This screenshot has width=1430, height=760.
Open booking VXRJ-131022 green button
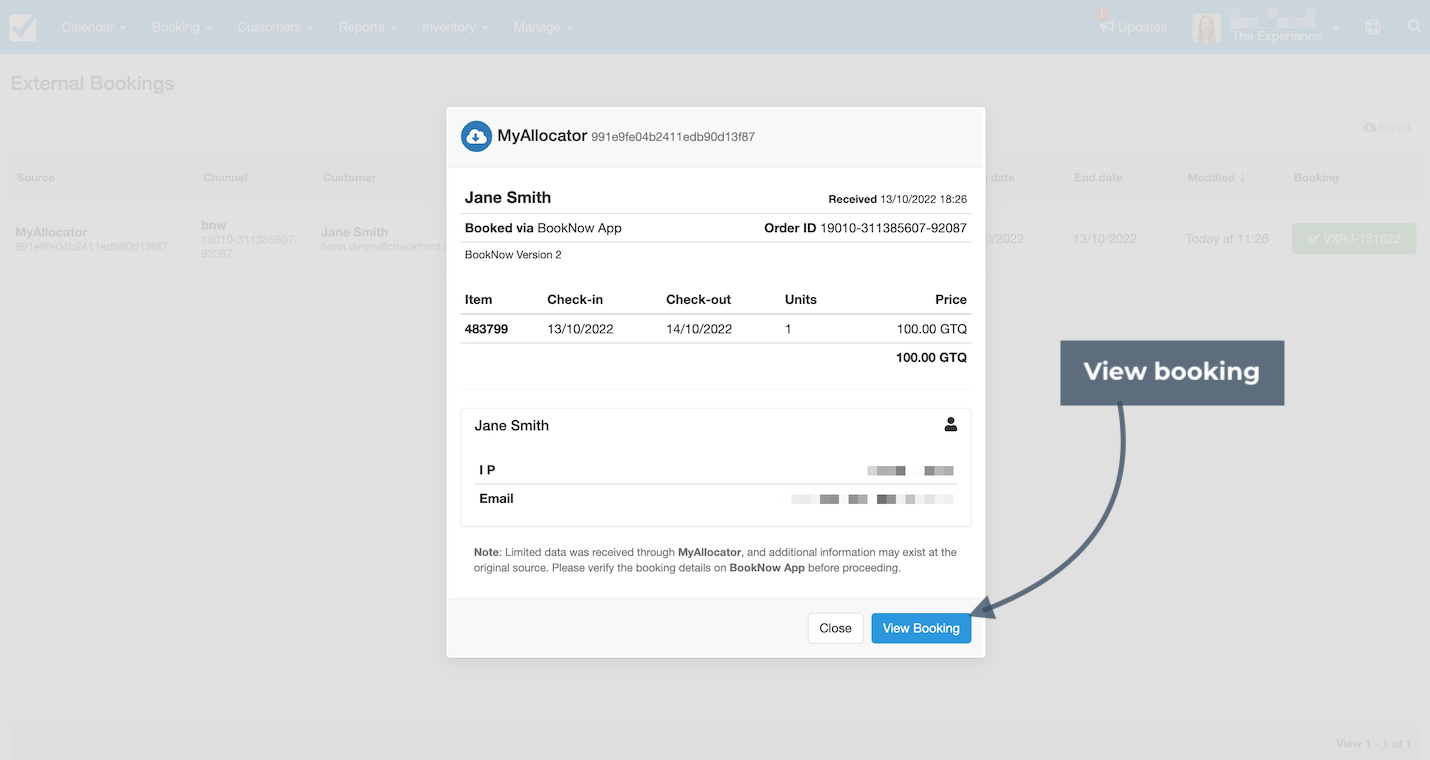pos(1354,239)
